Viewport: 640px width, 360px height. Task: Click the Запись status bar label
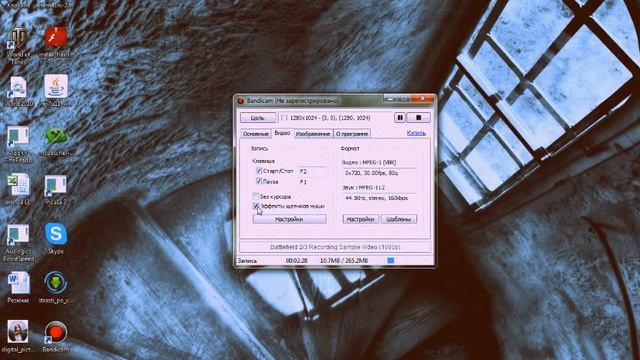coord(247,260)
